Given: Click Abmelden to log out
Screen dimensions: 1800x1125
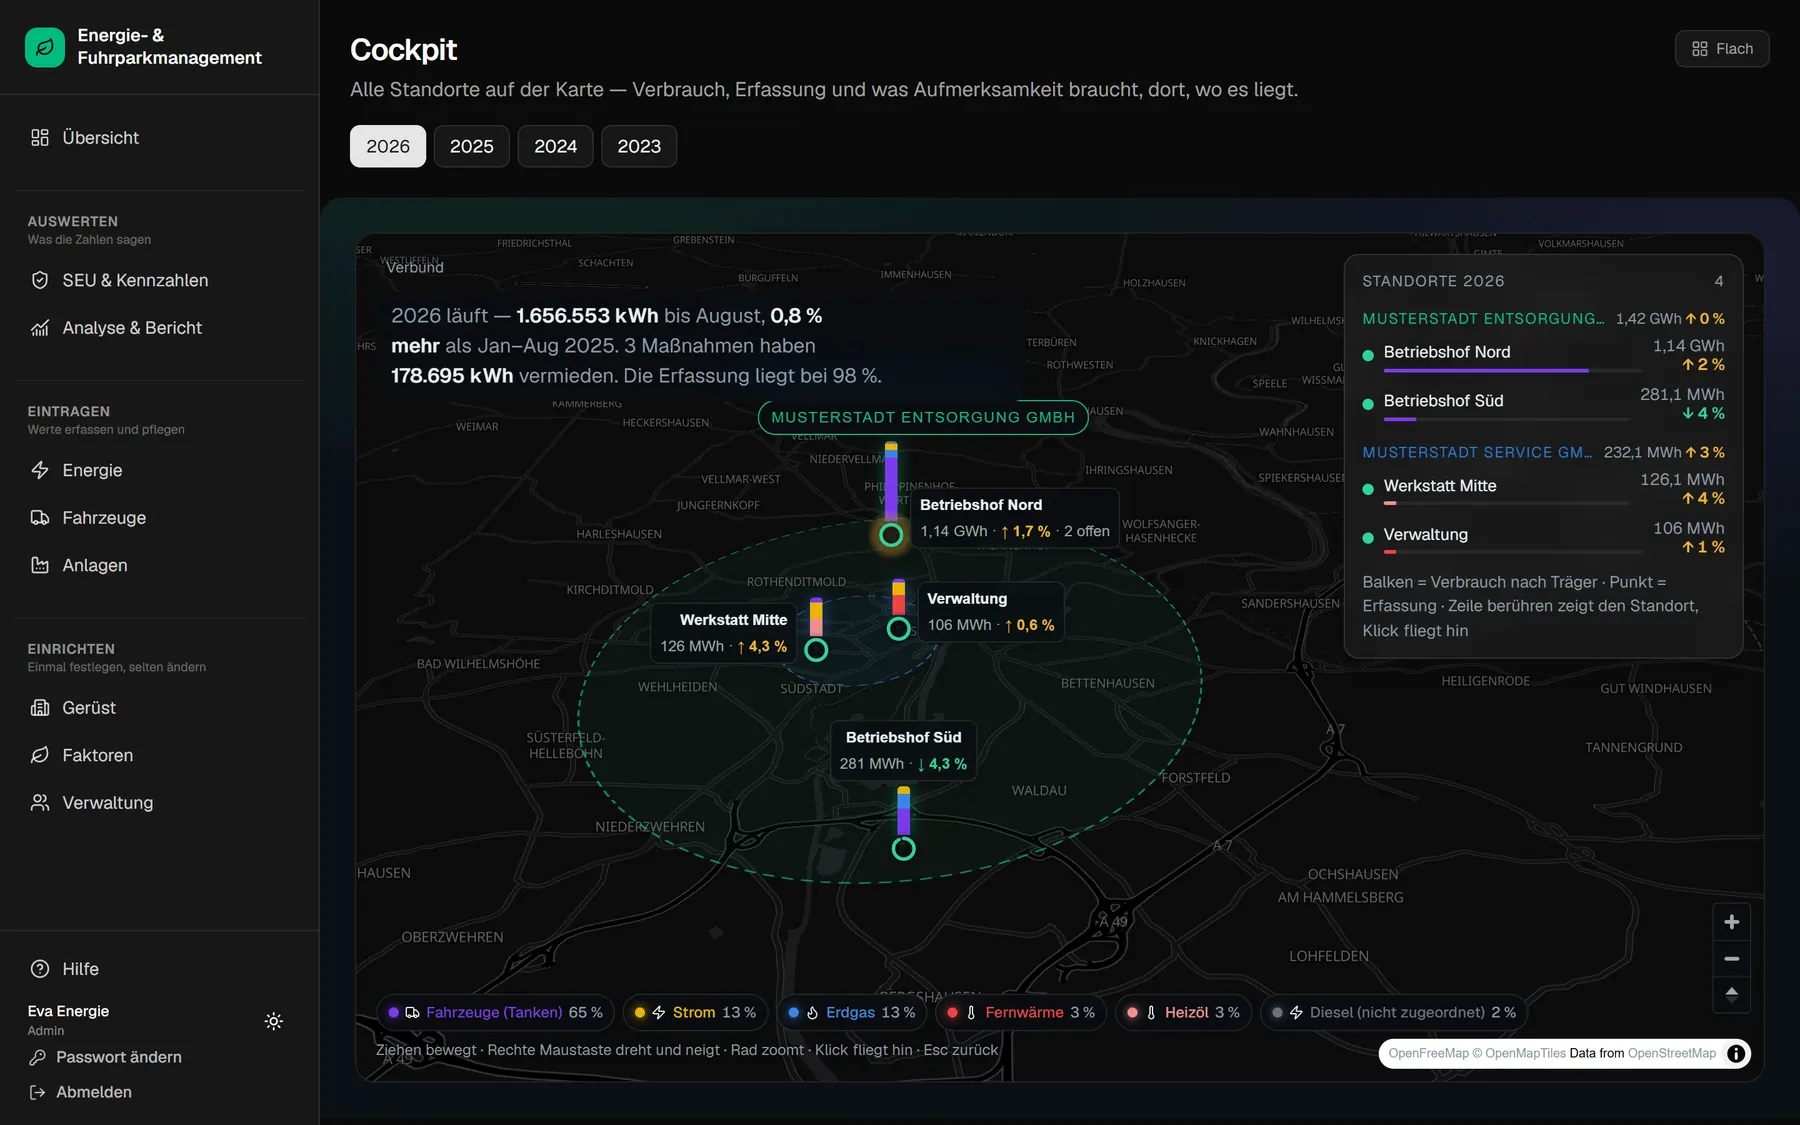Looking at the screenshot, I should click(81, 1092).
